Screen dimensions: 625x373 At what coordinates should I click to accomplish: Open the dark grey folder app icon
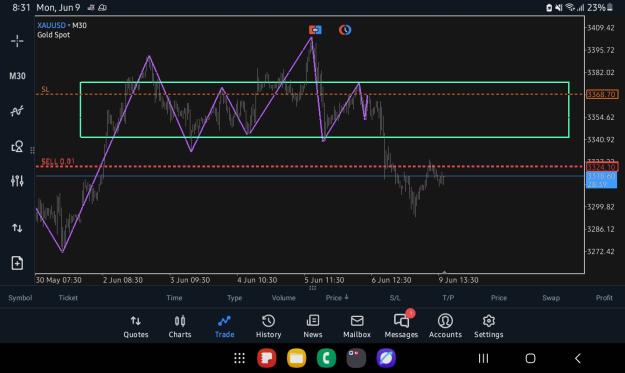[356, 358]
